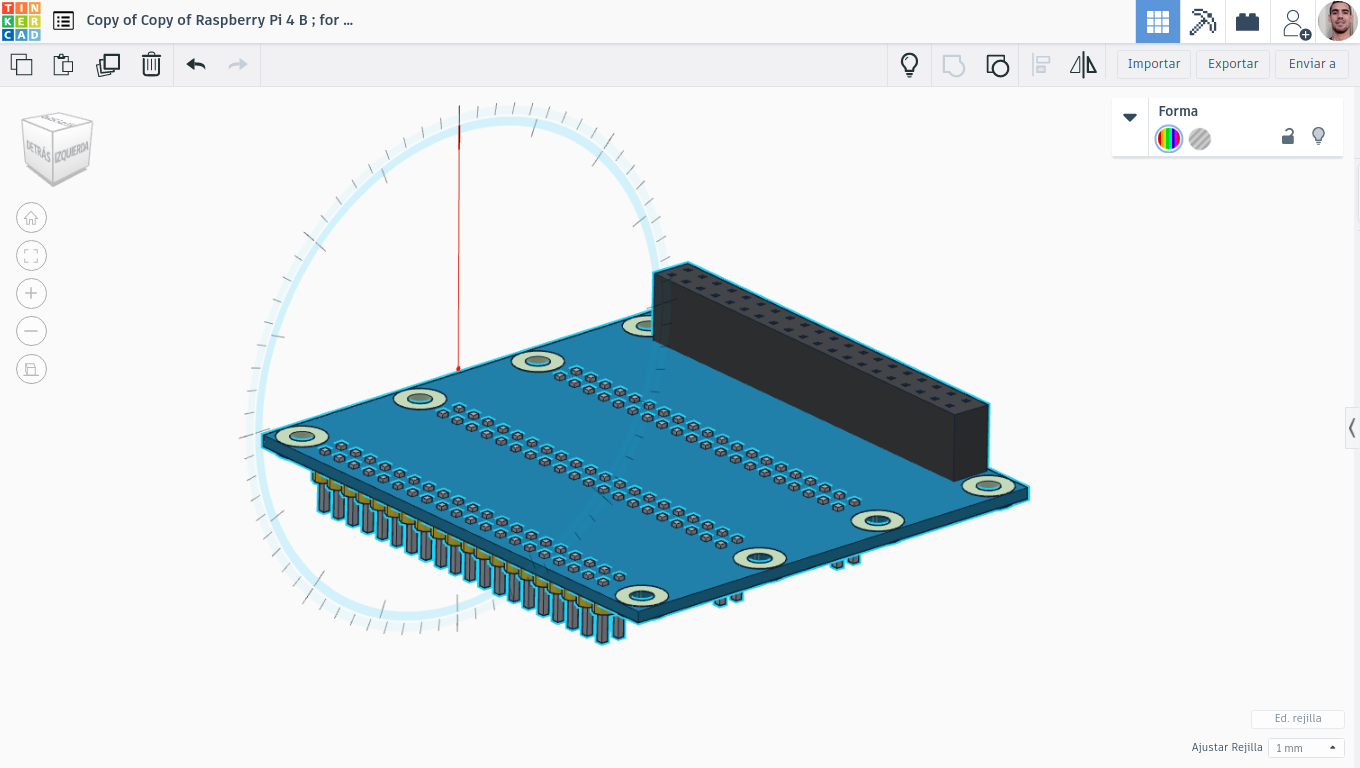Click the Exportar button
The width and height of the screenshot is (1360, 768).
click(1233, 64)
